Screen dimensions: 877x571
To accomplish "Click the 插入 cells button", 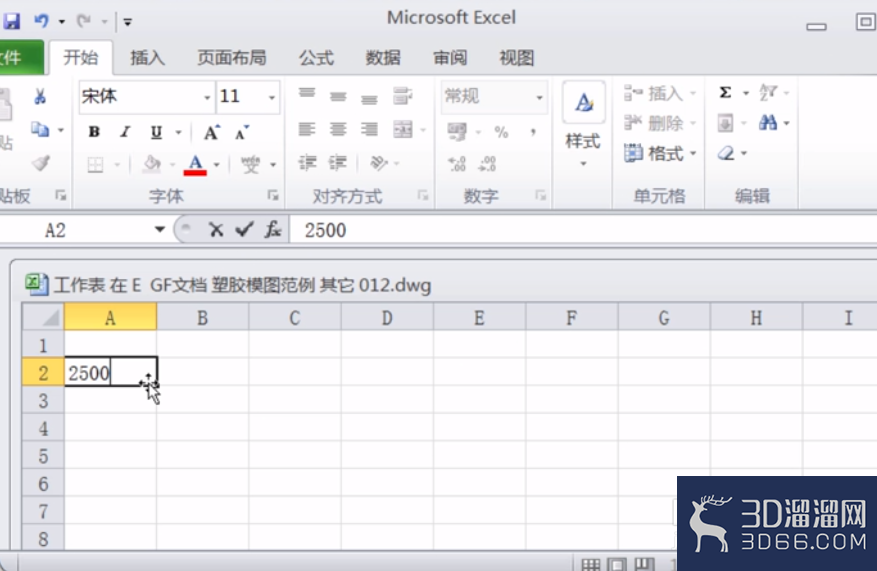I will (x=660, y=93).
